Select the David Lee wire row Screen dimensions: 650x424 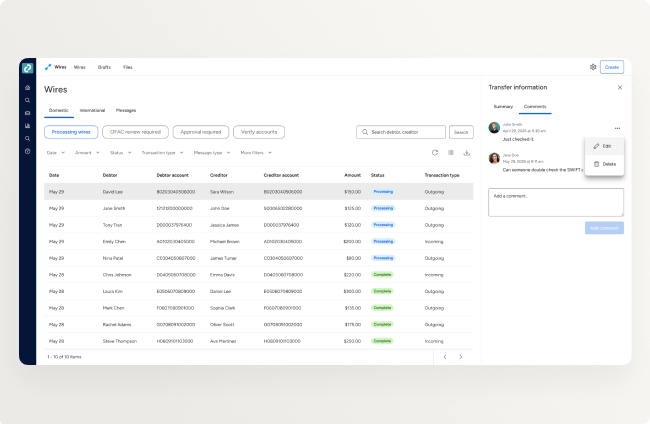pos(259,192)
